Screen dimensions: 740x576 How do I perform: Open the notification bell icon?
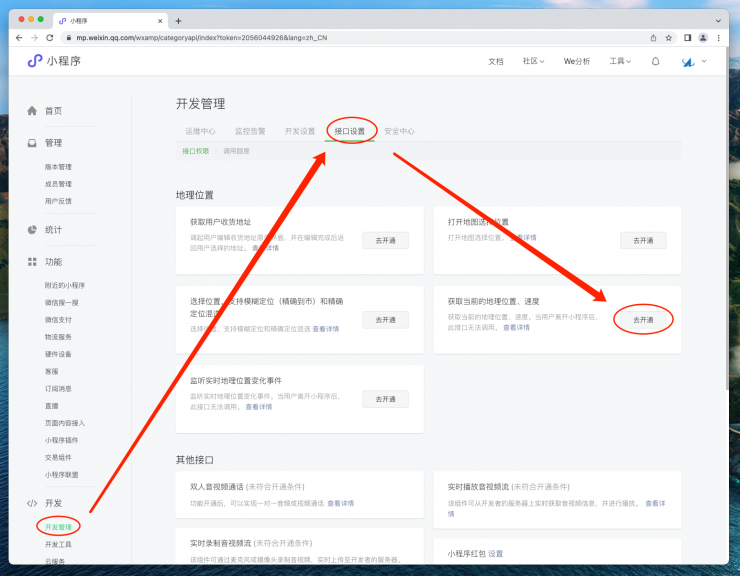coord(655,61)
